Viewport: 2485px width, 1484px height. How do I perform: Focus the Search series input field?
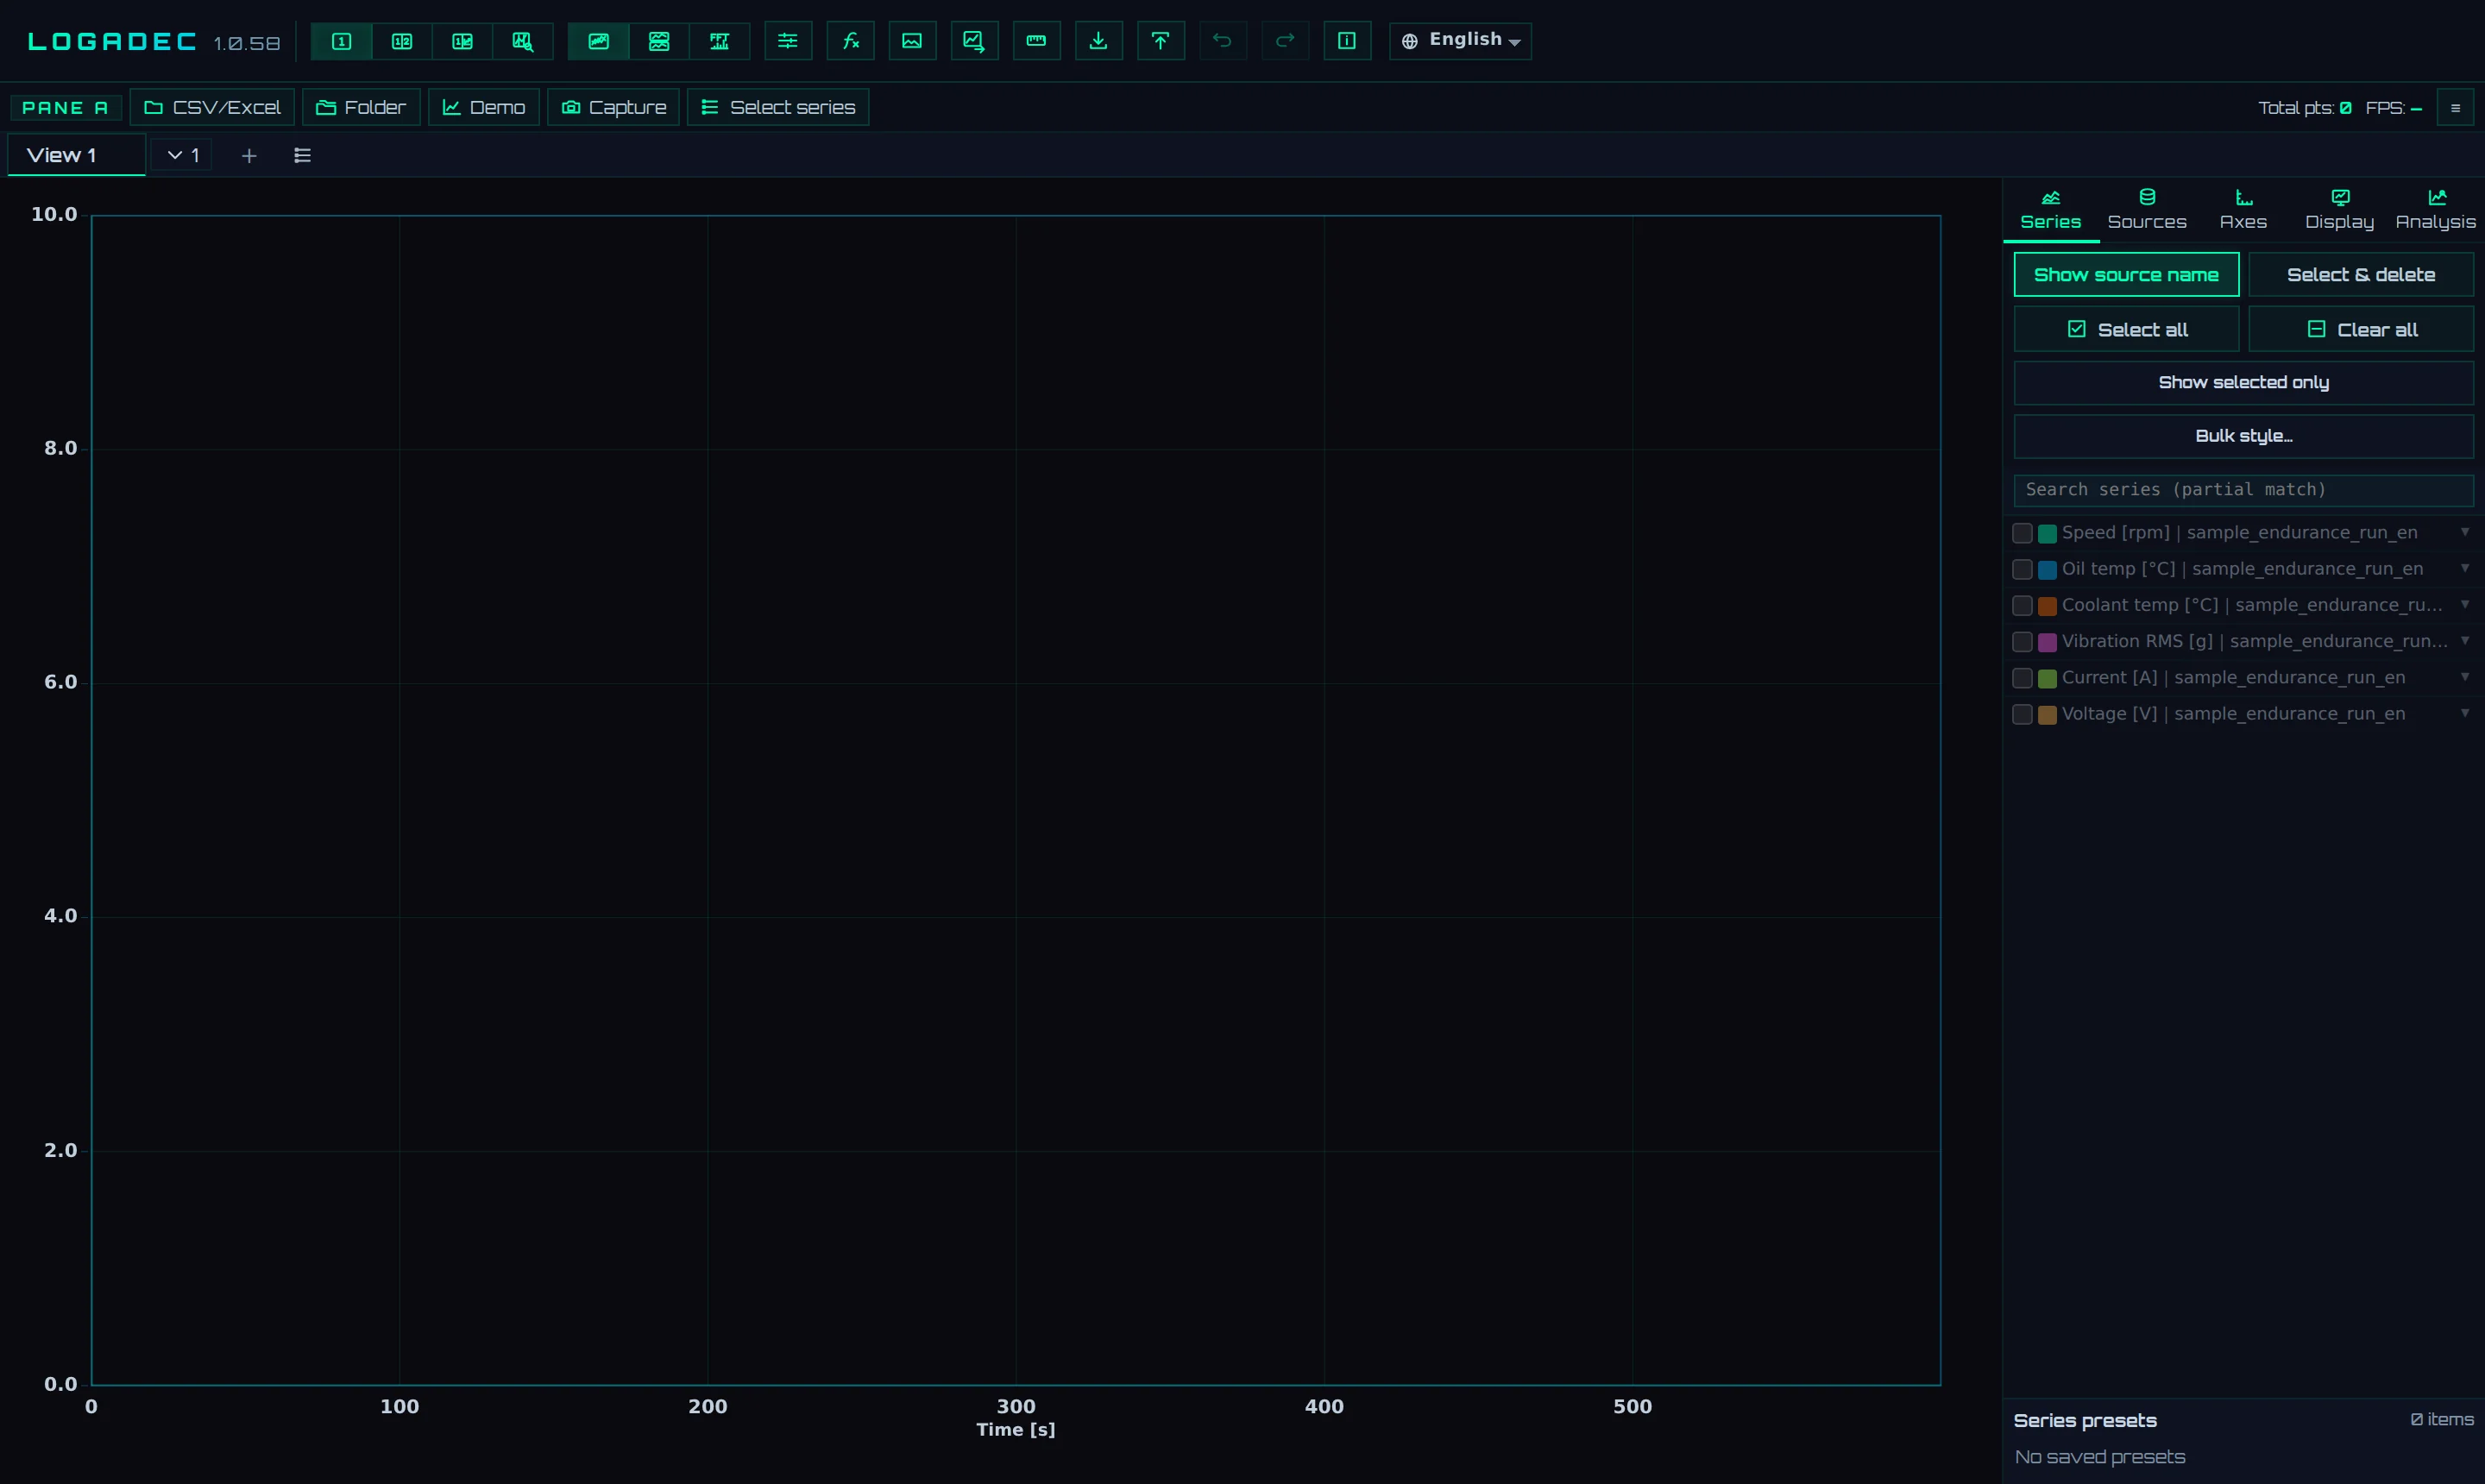pos(2243,490)
